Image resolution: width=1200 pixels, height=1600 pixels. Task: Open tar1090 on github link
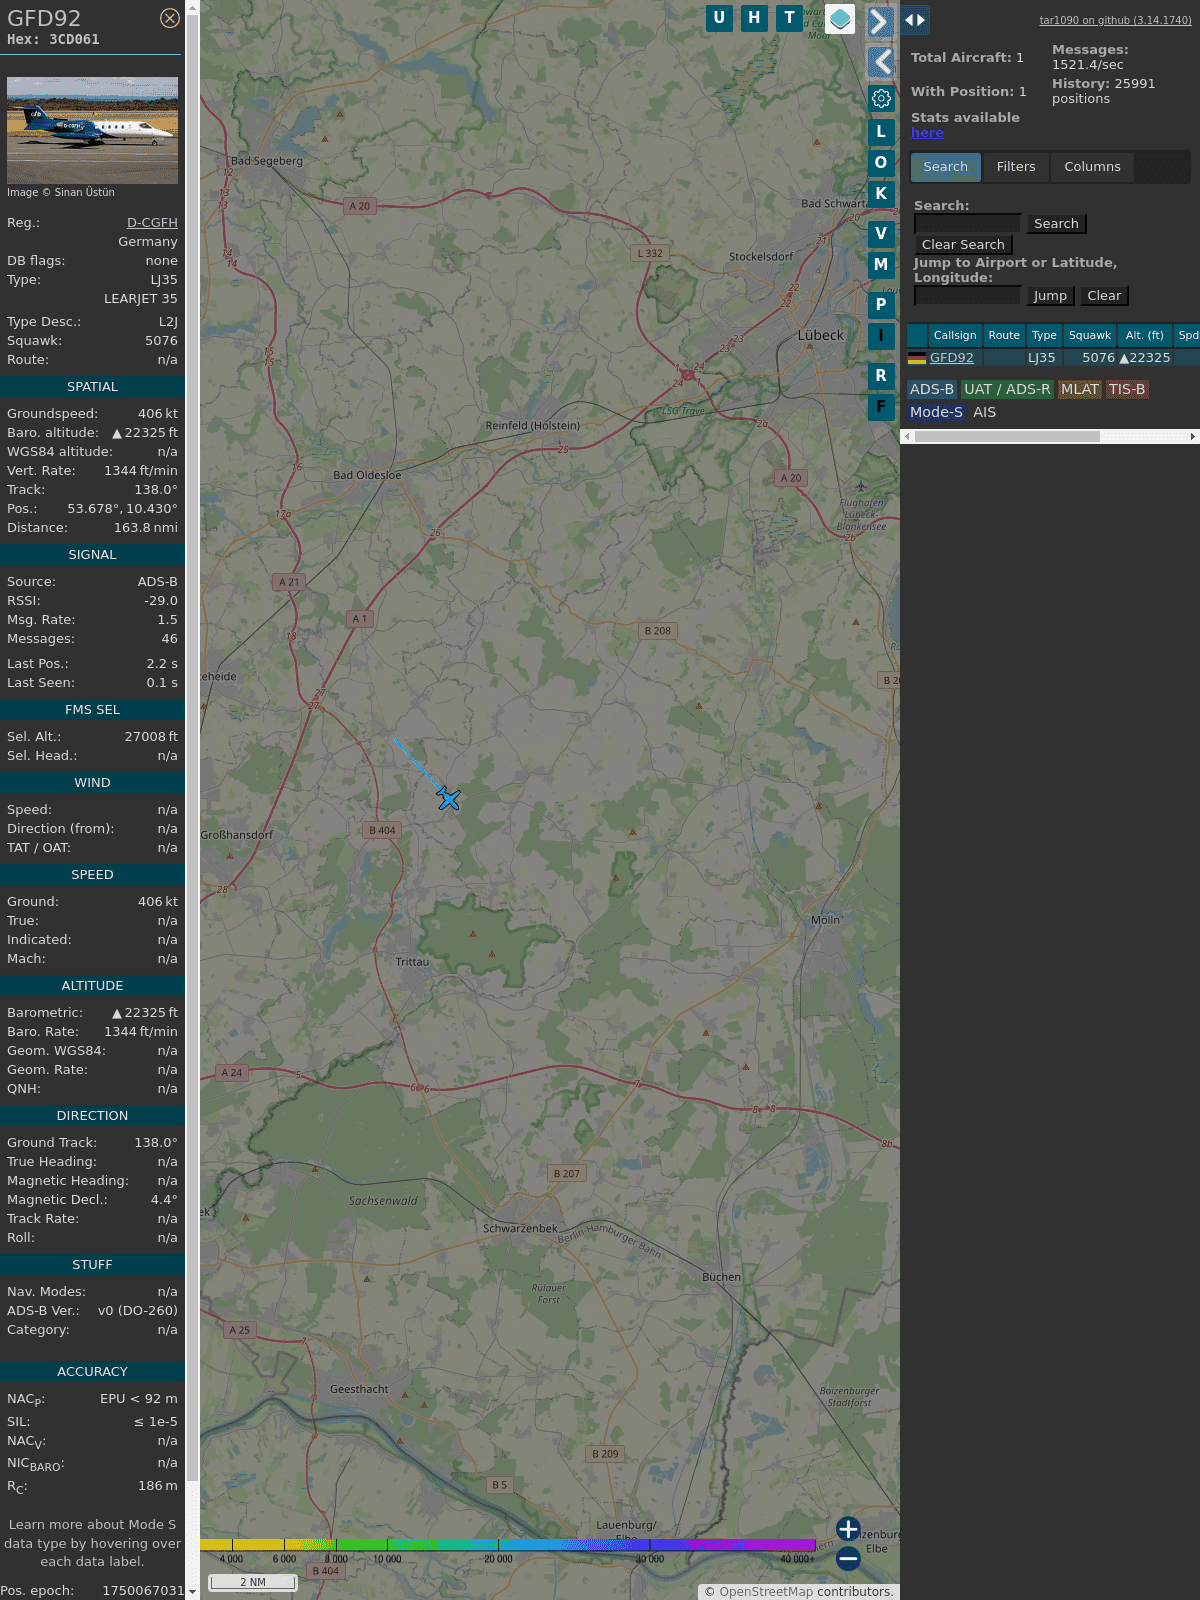tap(1115, 20)
